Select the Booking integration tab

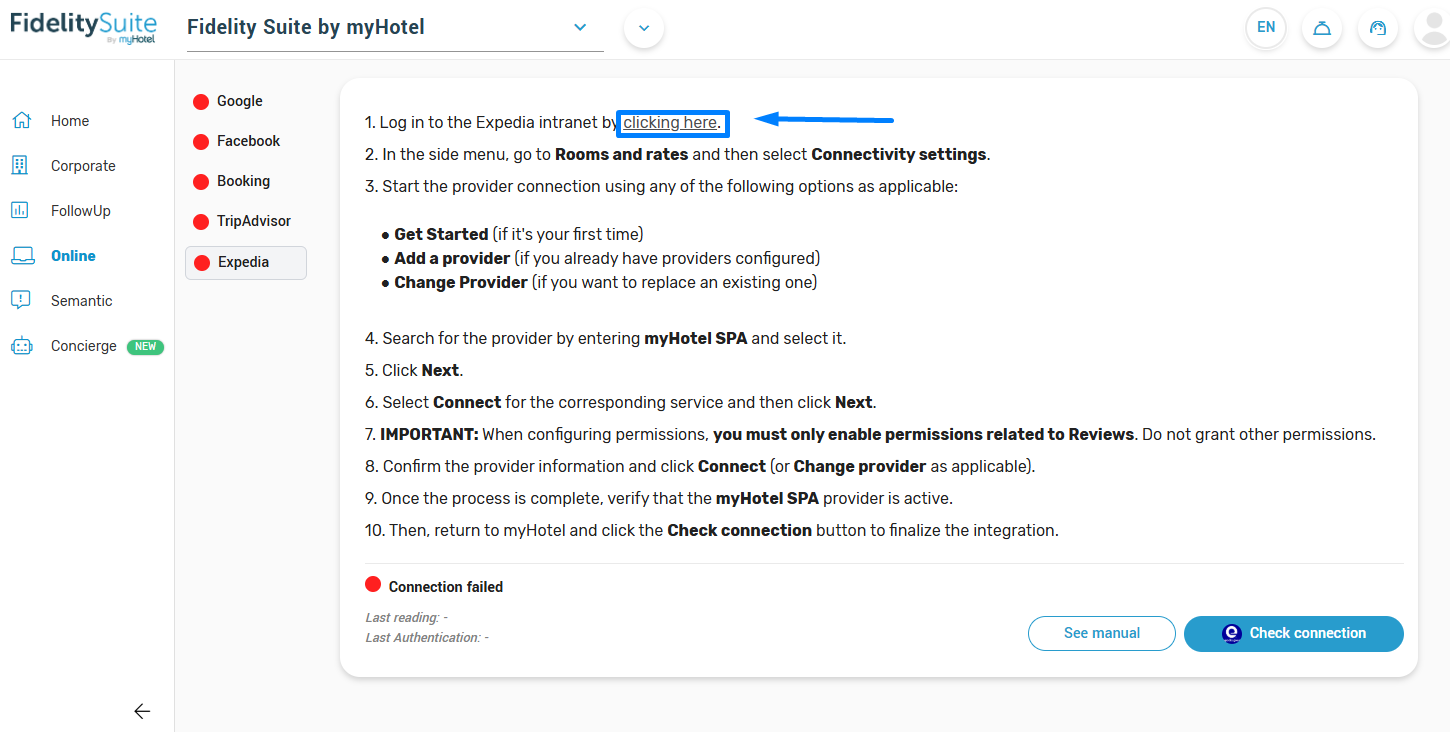tap(243, 181)
